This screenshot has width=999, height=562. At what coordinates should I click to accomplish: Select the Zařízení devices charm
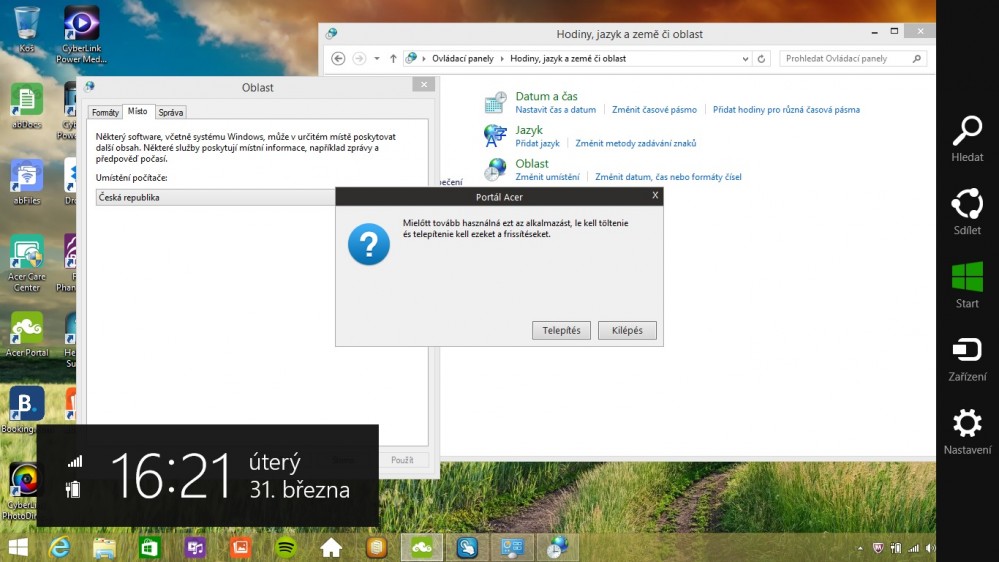coord(966,358)
